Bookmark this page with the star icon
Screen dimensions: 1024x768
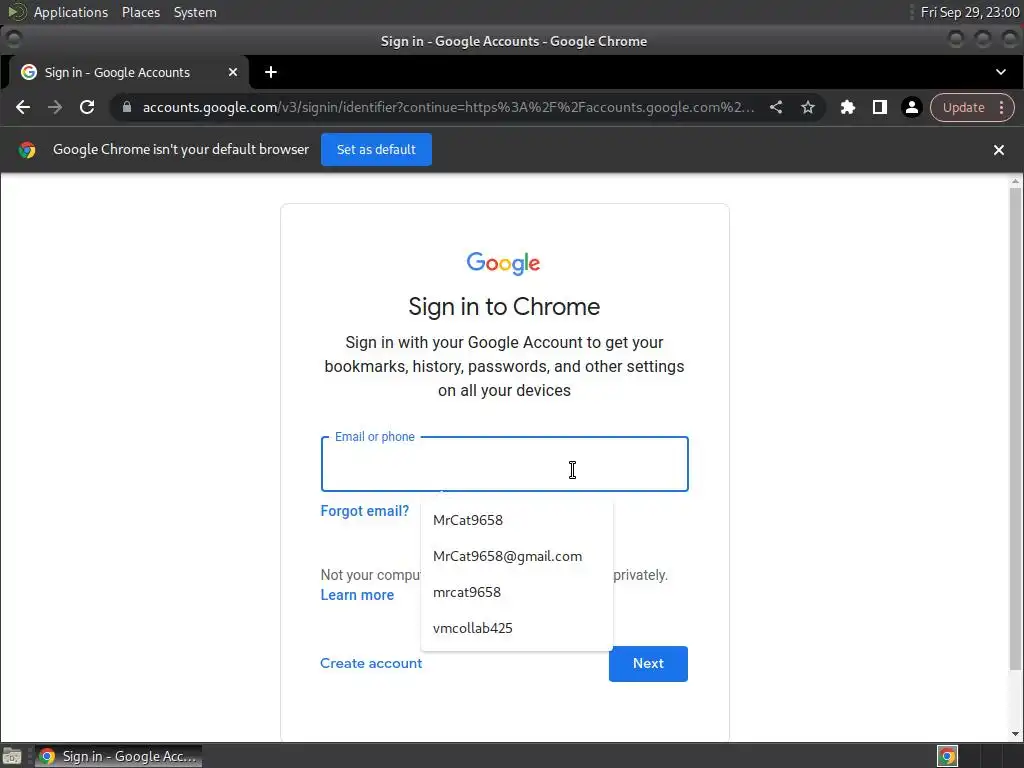[x=808, y=107]
